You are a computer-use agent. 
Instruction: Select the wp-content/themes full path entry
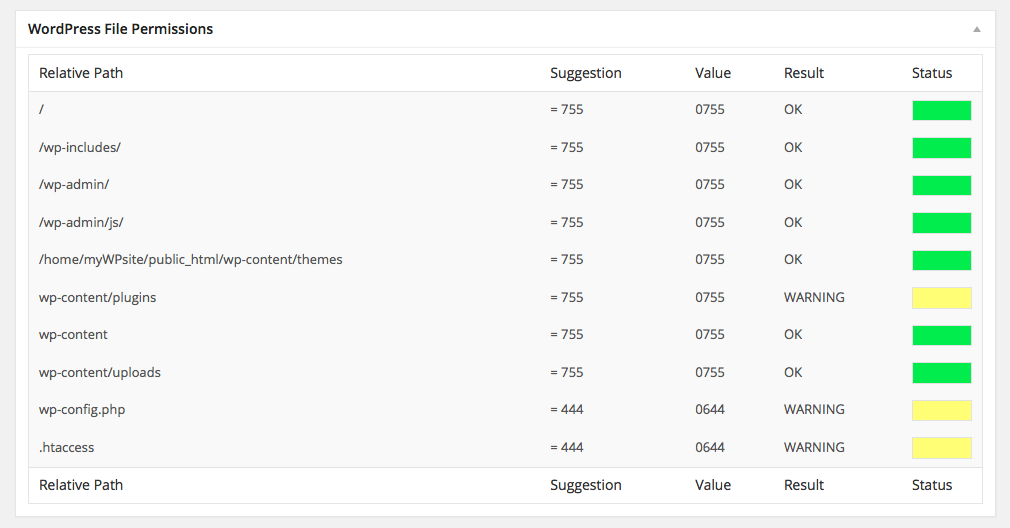click(191, 259)
